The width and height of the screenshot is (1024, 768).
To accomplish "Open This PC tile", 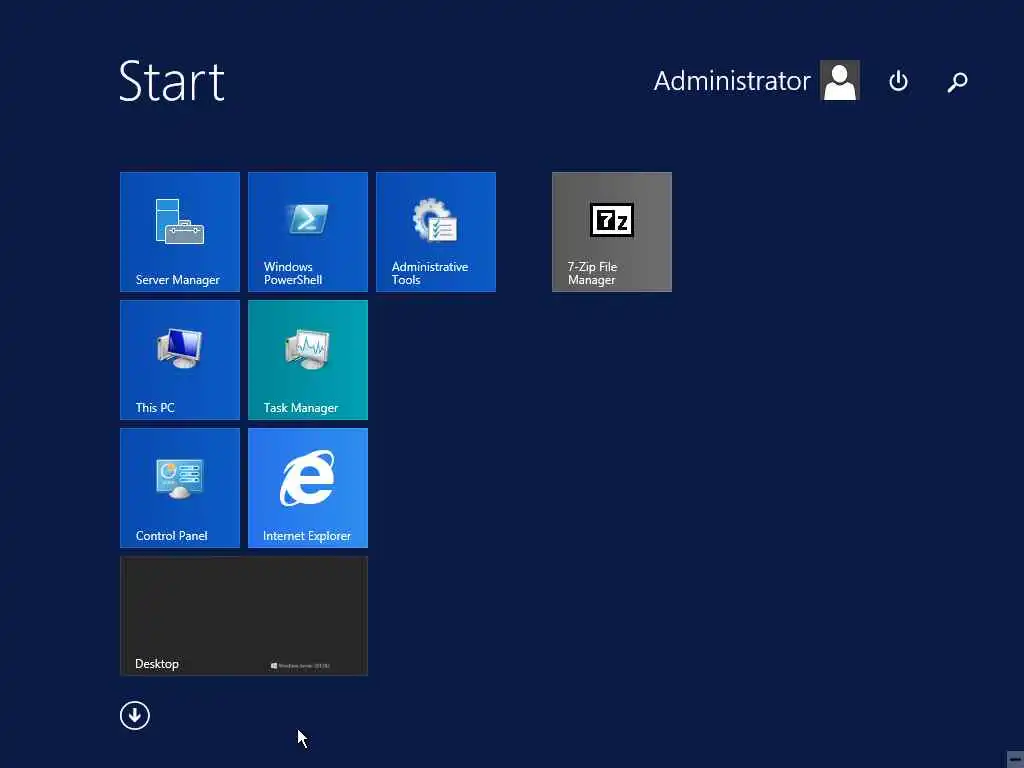I will pos(180,360).
